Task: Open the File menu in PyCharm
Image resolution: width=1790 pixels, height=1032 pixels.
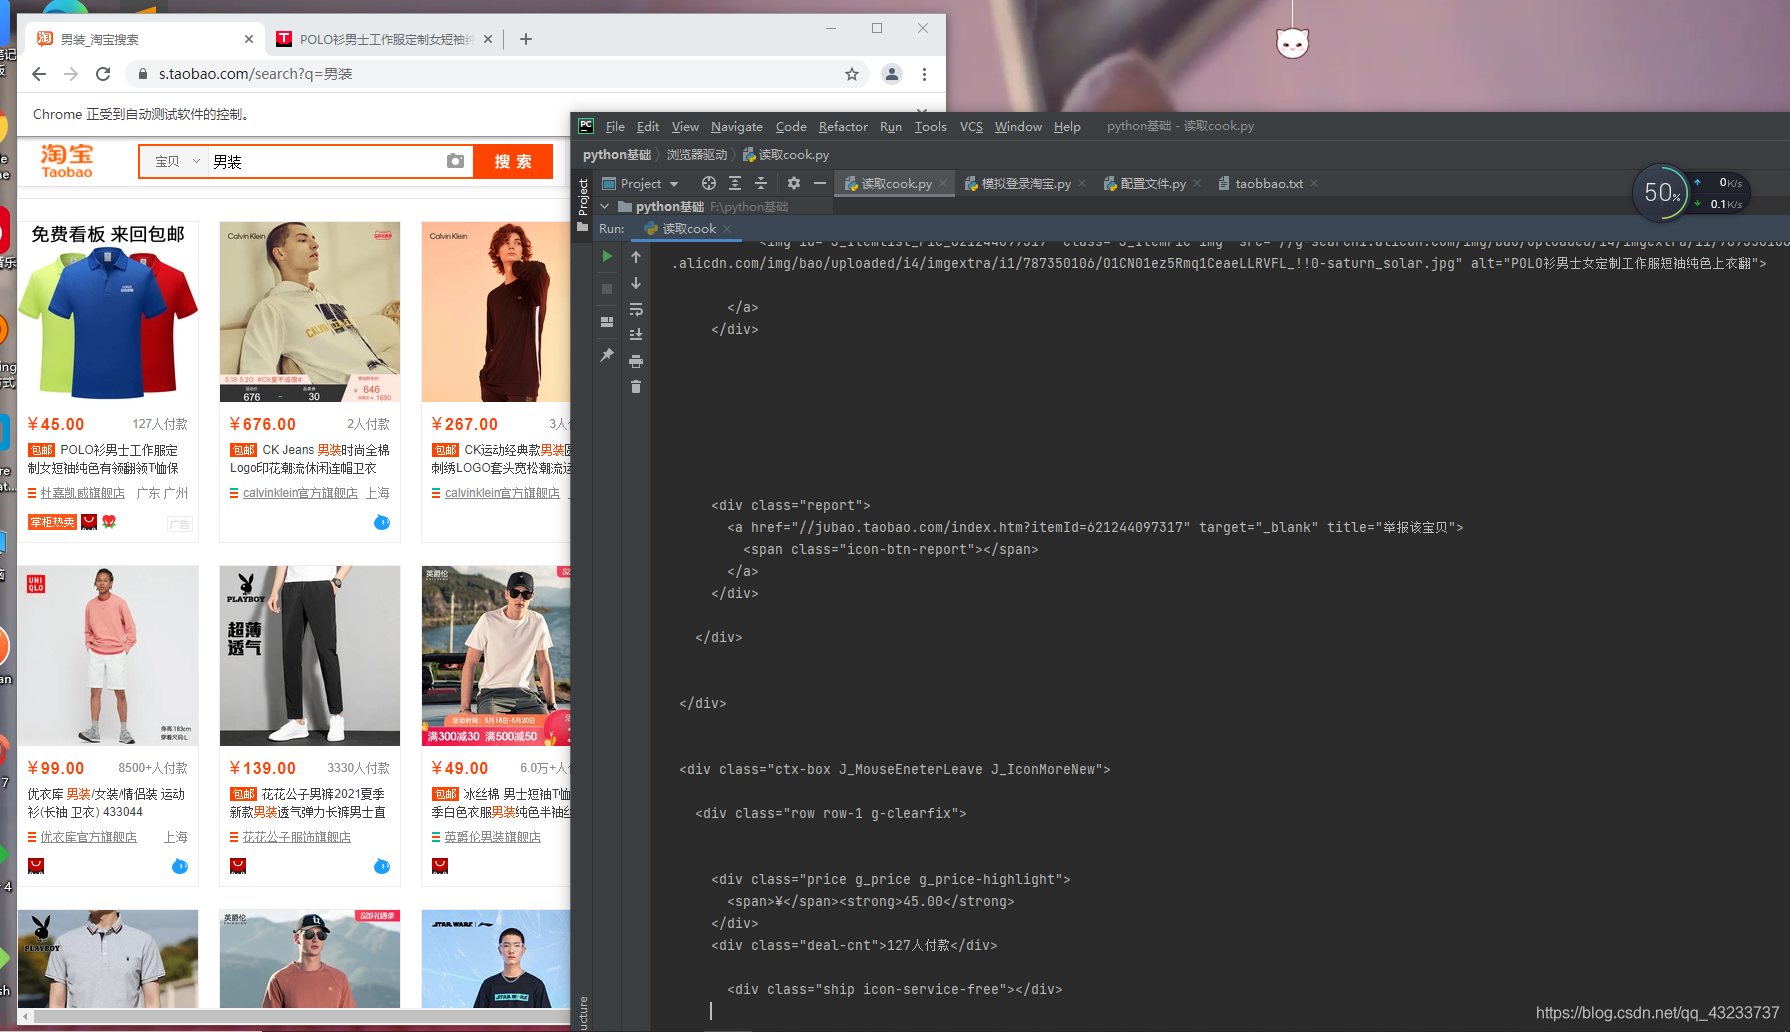Action: 615,126
